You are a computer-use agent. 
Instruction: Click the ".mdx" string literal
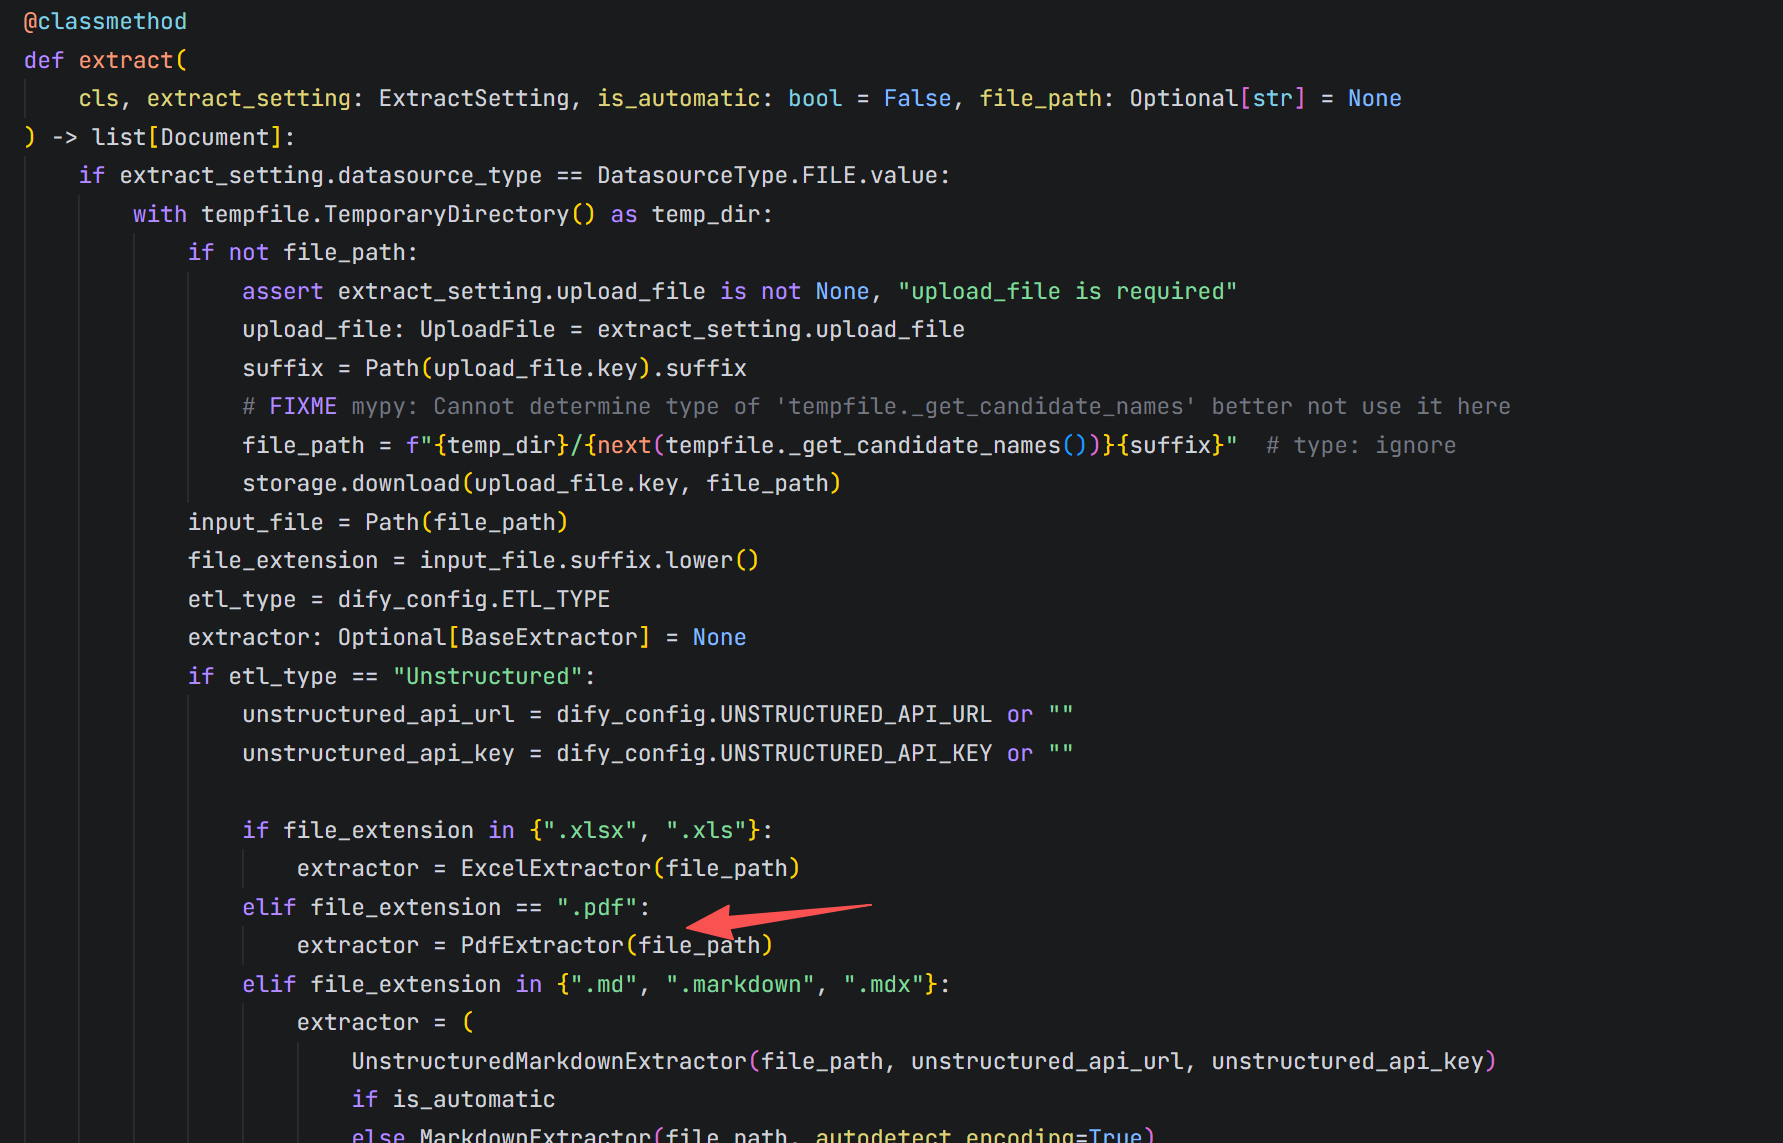pyautogui.click(x=883, y=984)
